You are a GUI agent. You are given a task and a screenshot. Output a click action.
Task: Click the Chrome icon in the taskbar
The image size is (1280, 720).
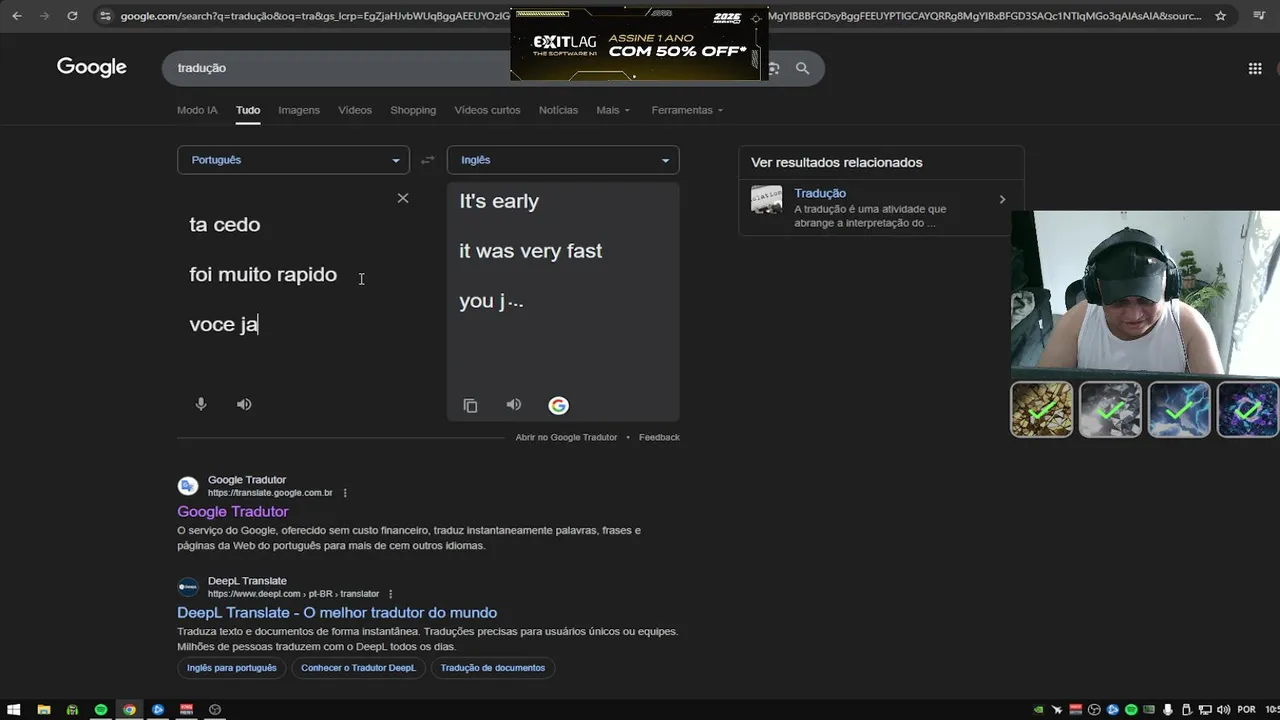pyautogui.click(x=129, y=709)
